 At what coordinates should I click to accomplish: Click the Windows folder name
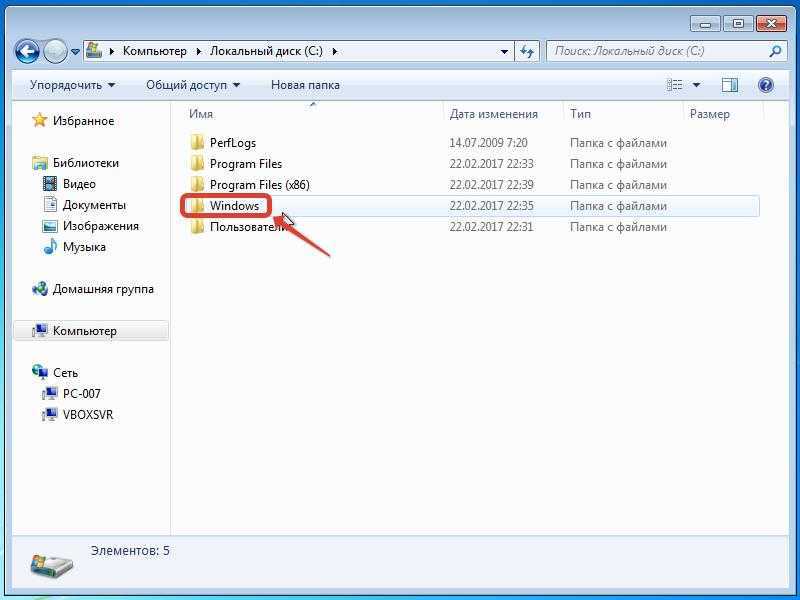(235, 206)
